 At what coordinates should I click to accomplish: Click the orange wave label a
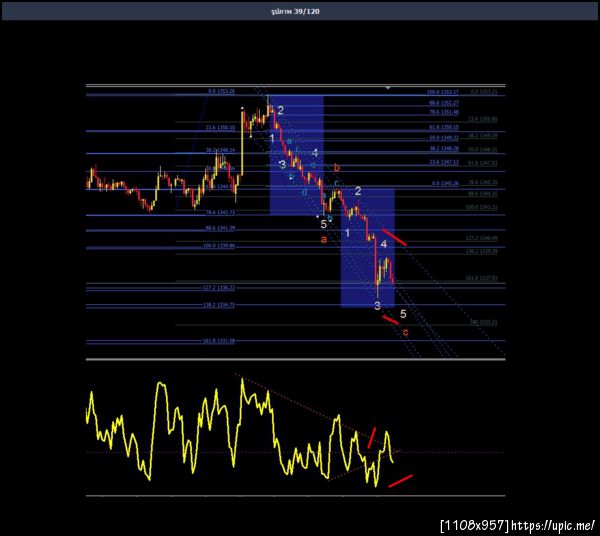tap(324, 239)
